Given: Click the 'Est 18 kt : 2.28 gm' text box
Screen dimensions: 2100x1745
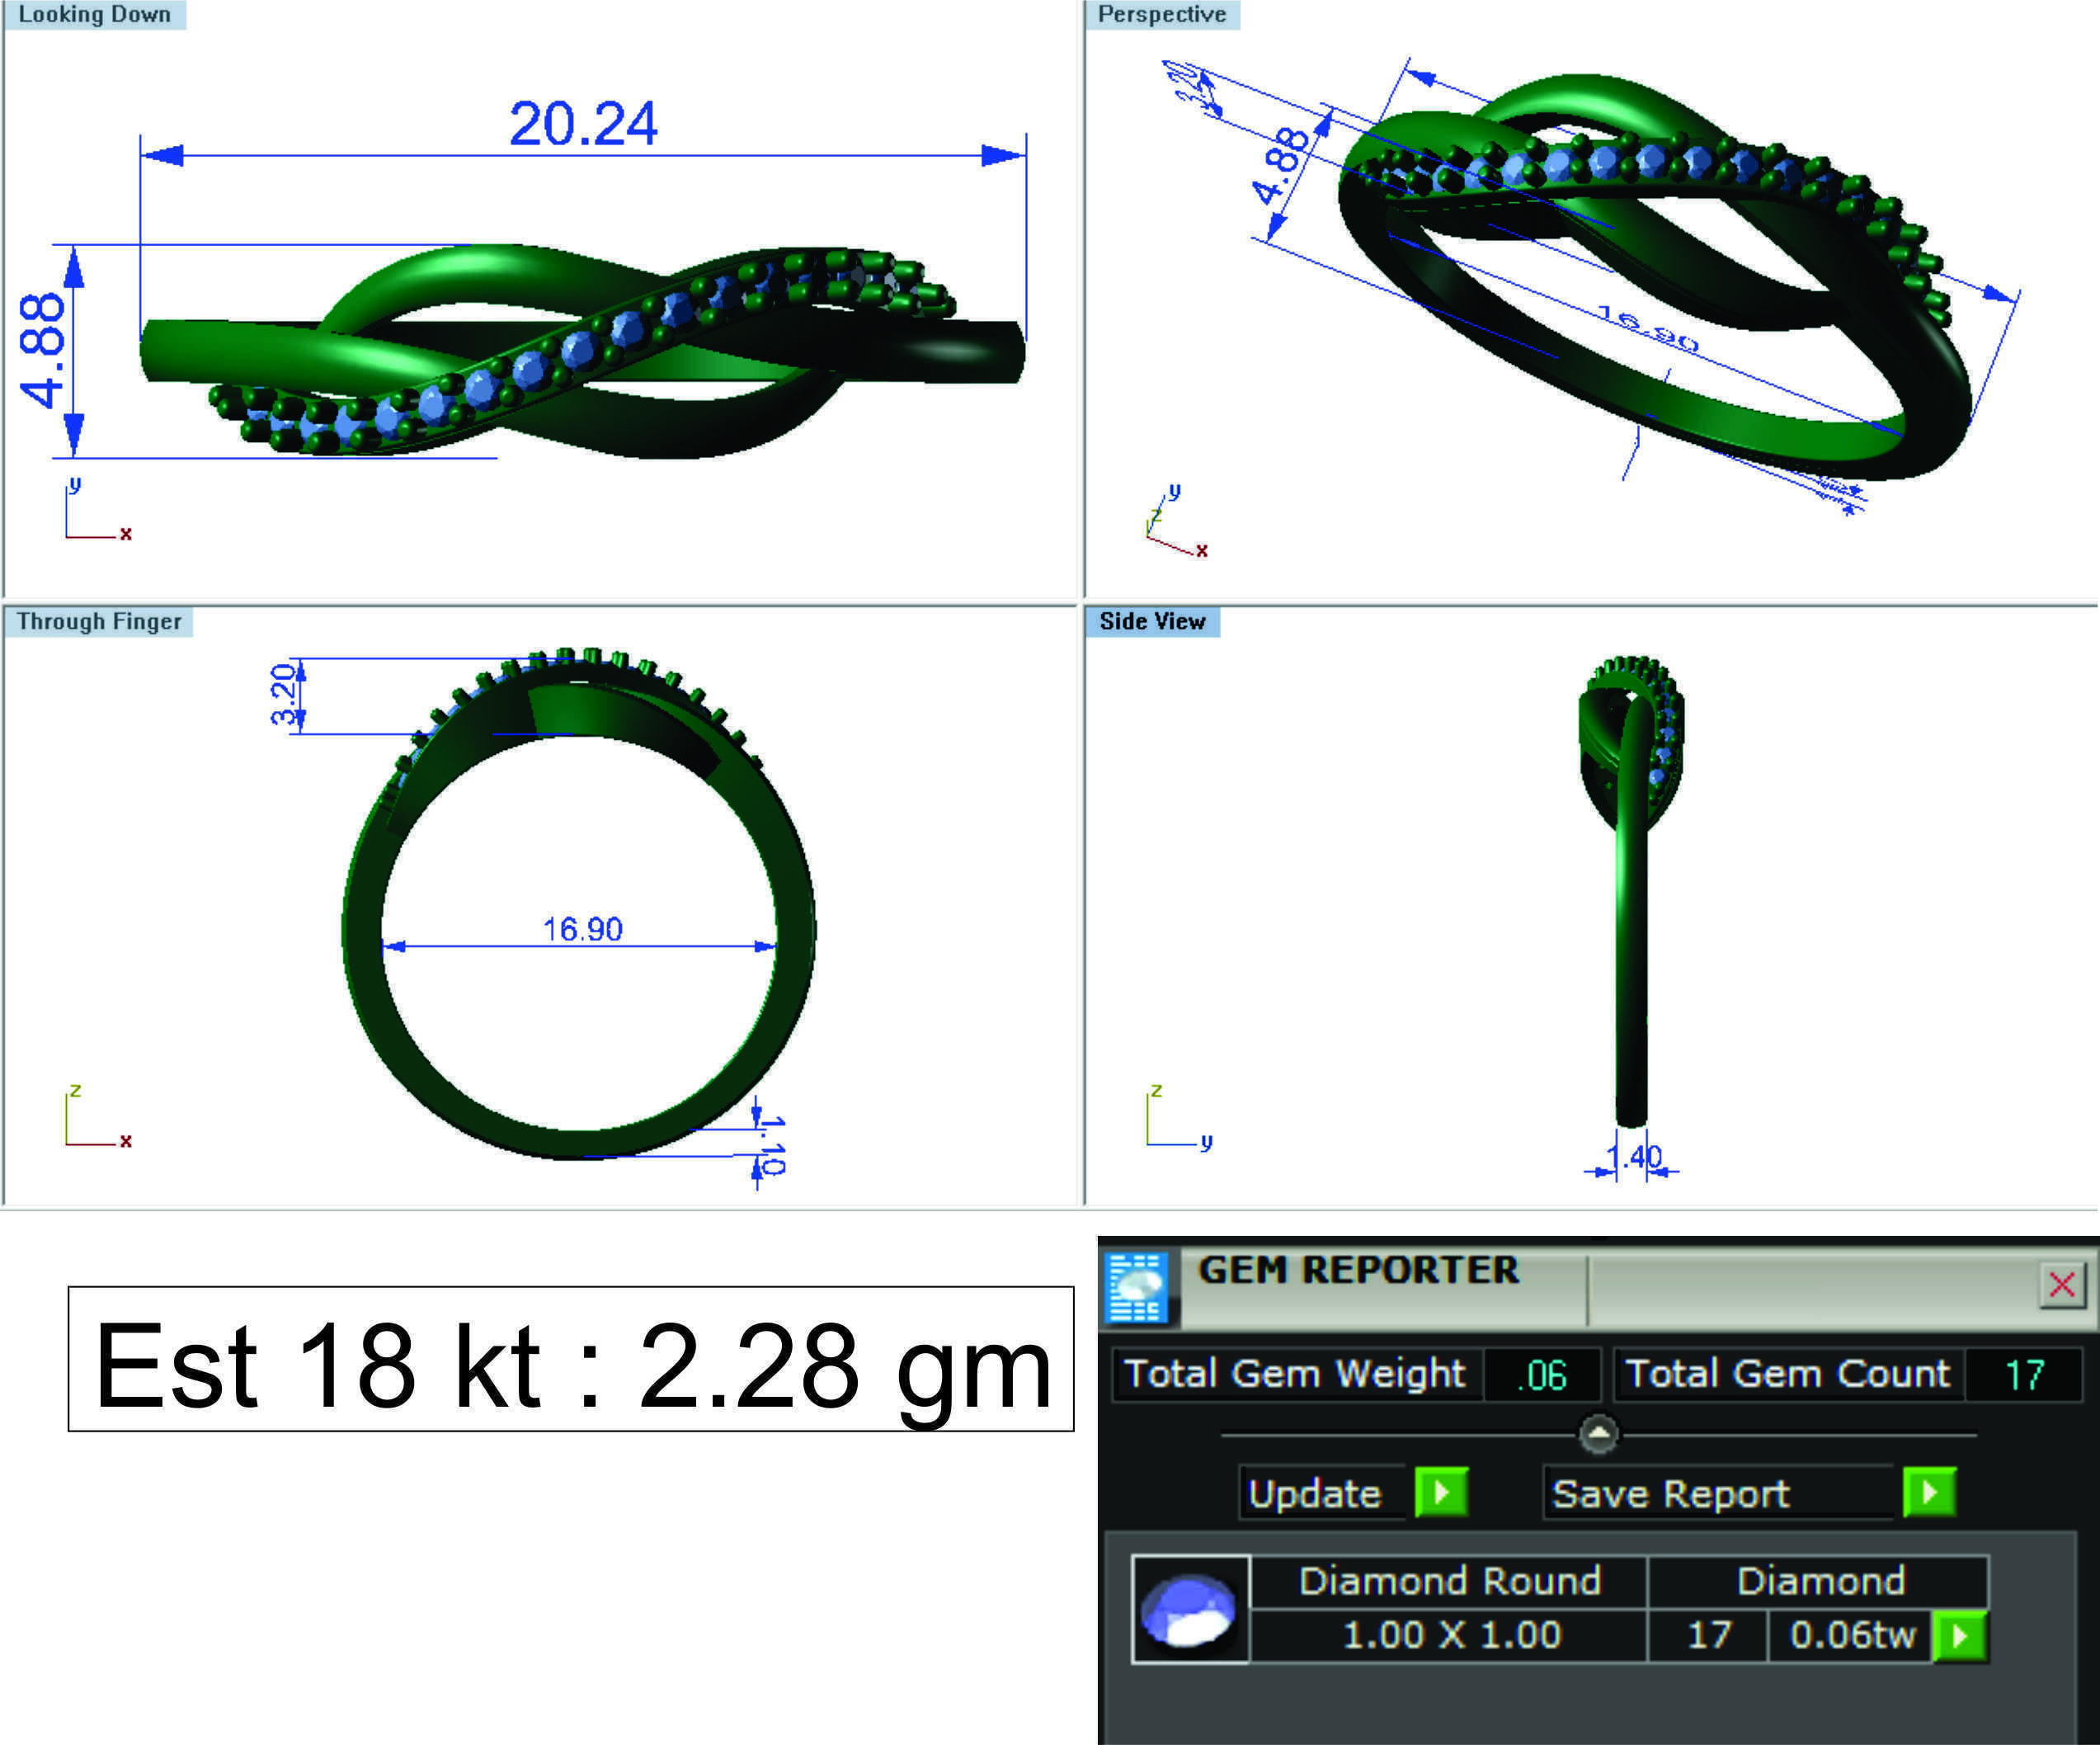Looking at the screenshot, I should [571, 1359].
